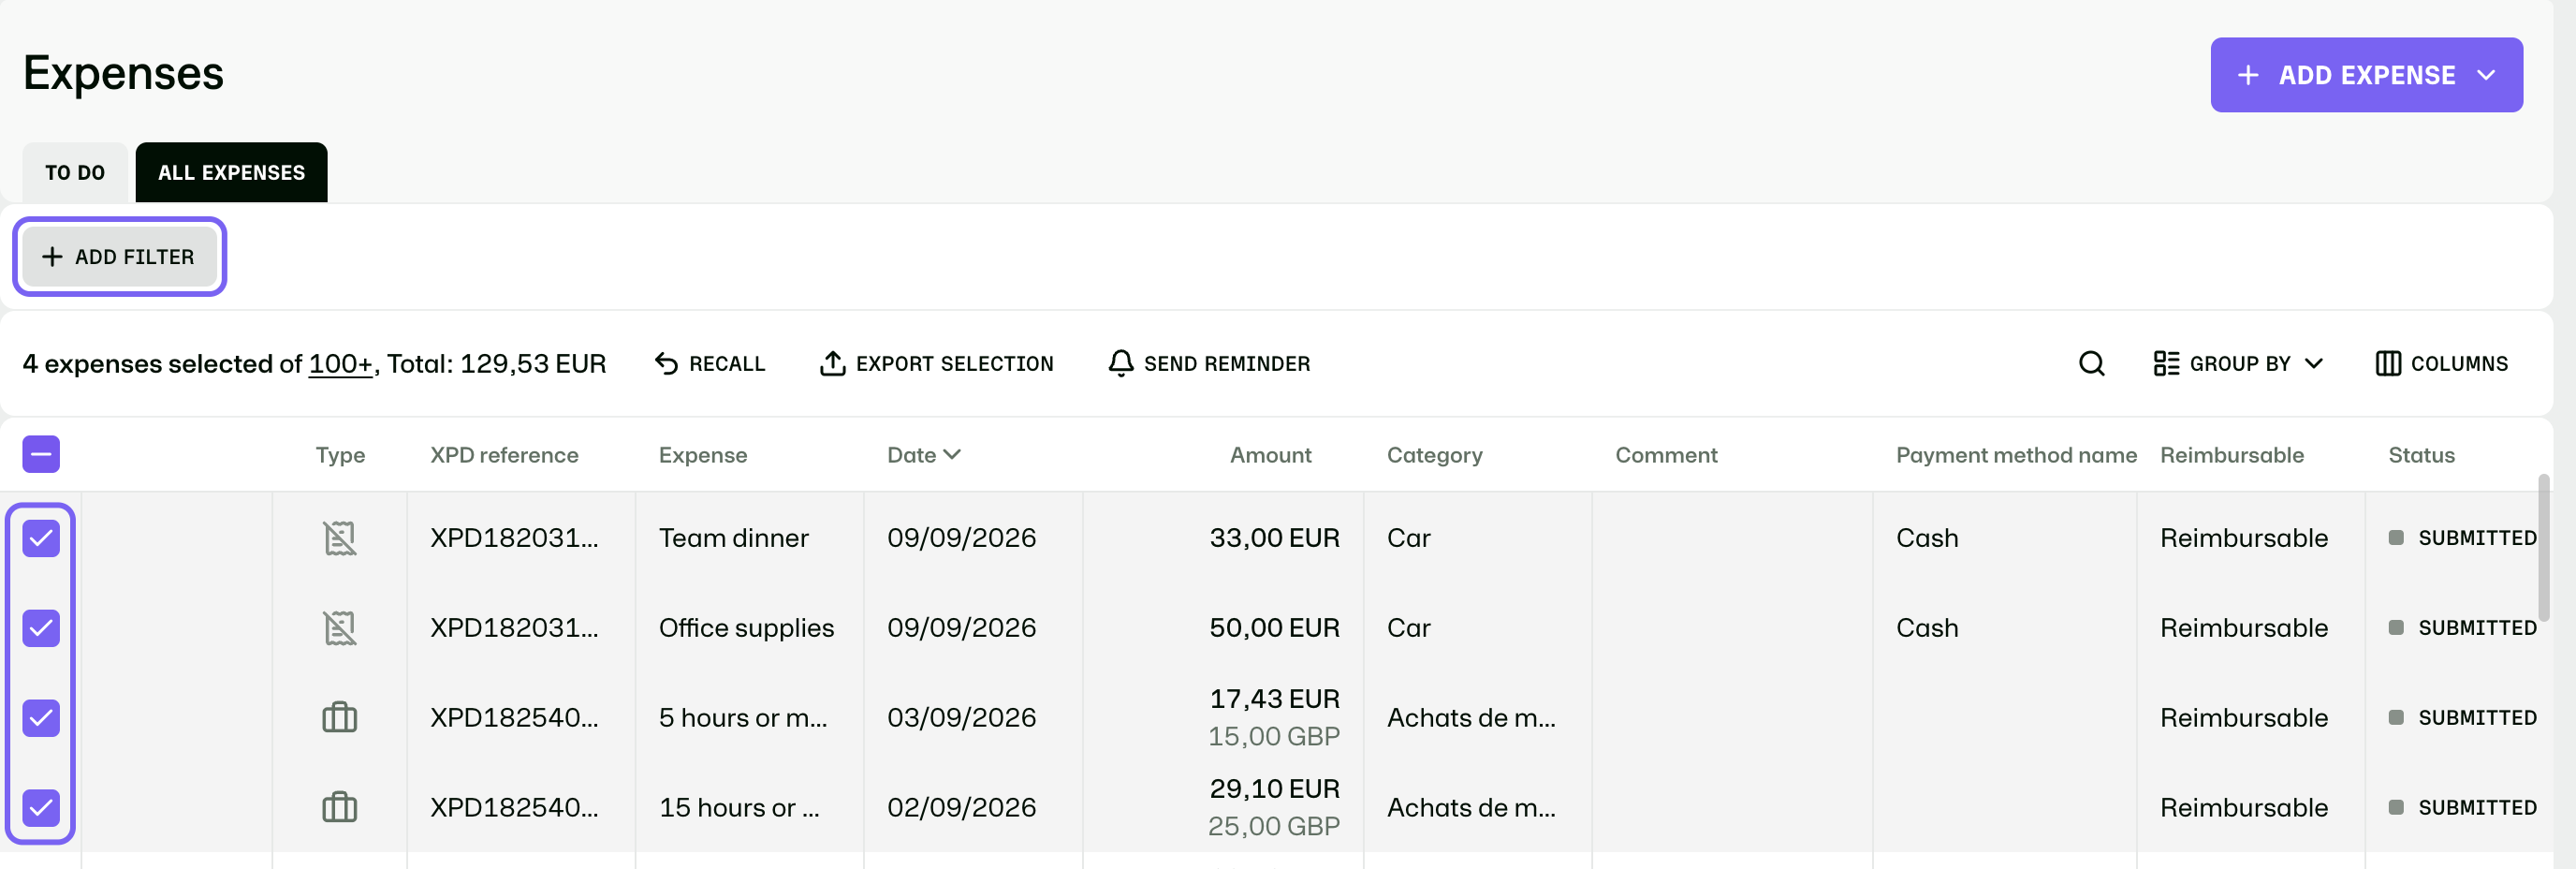Deselect the 15 hours expense row checkbox
Screen dimensions: 2576x869
(41, 808)
